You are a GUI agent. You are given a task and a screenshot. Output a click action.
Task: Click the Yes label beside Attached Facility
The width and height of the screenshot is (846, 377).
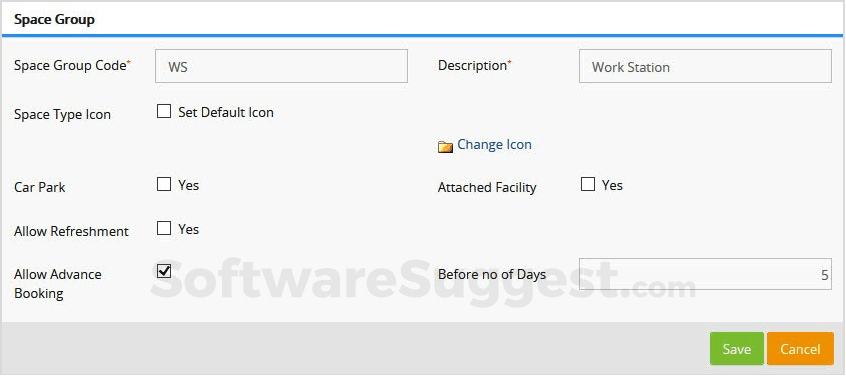[x=612, y=185]
